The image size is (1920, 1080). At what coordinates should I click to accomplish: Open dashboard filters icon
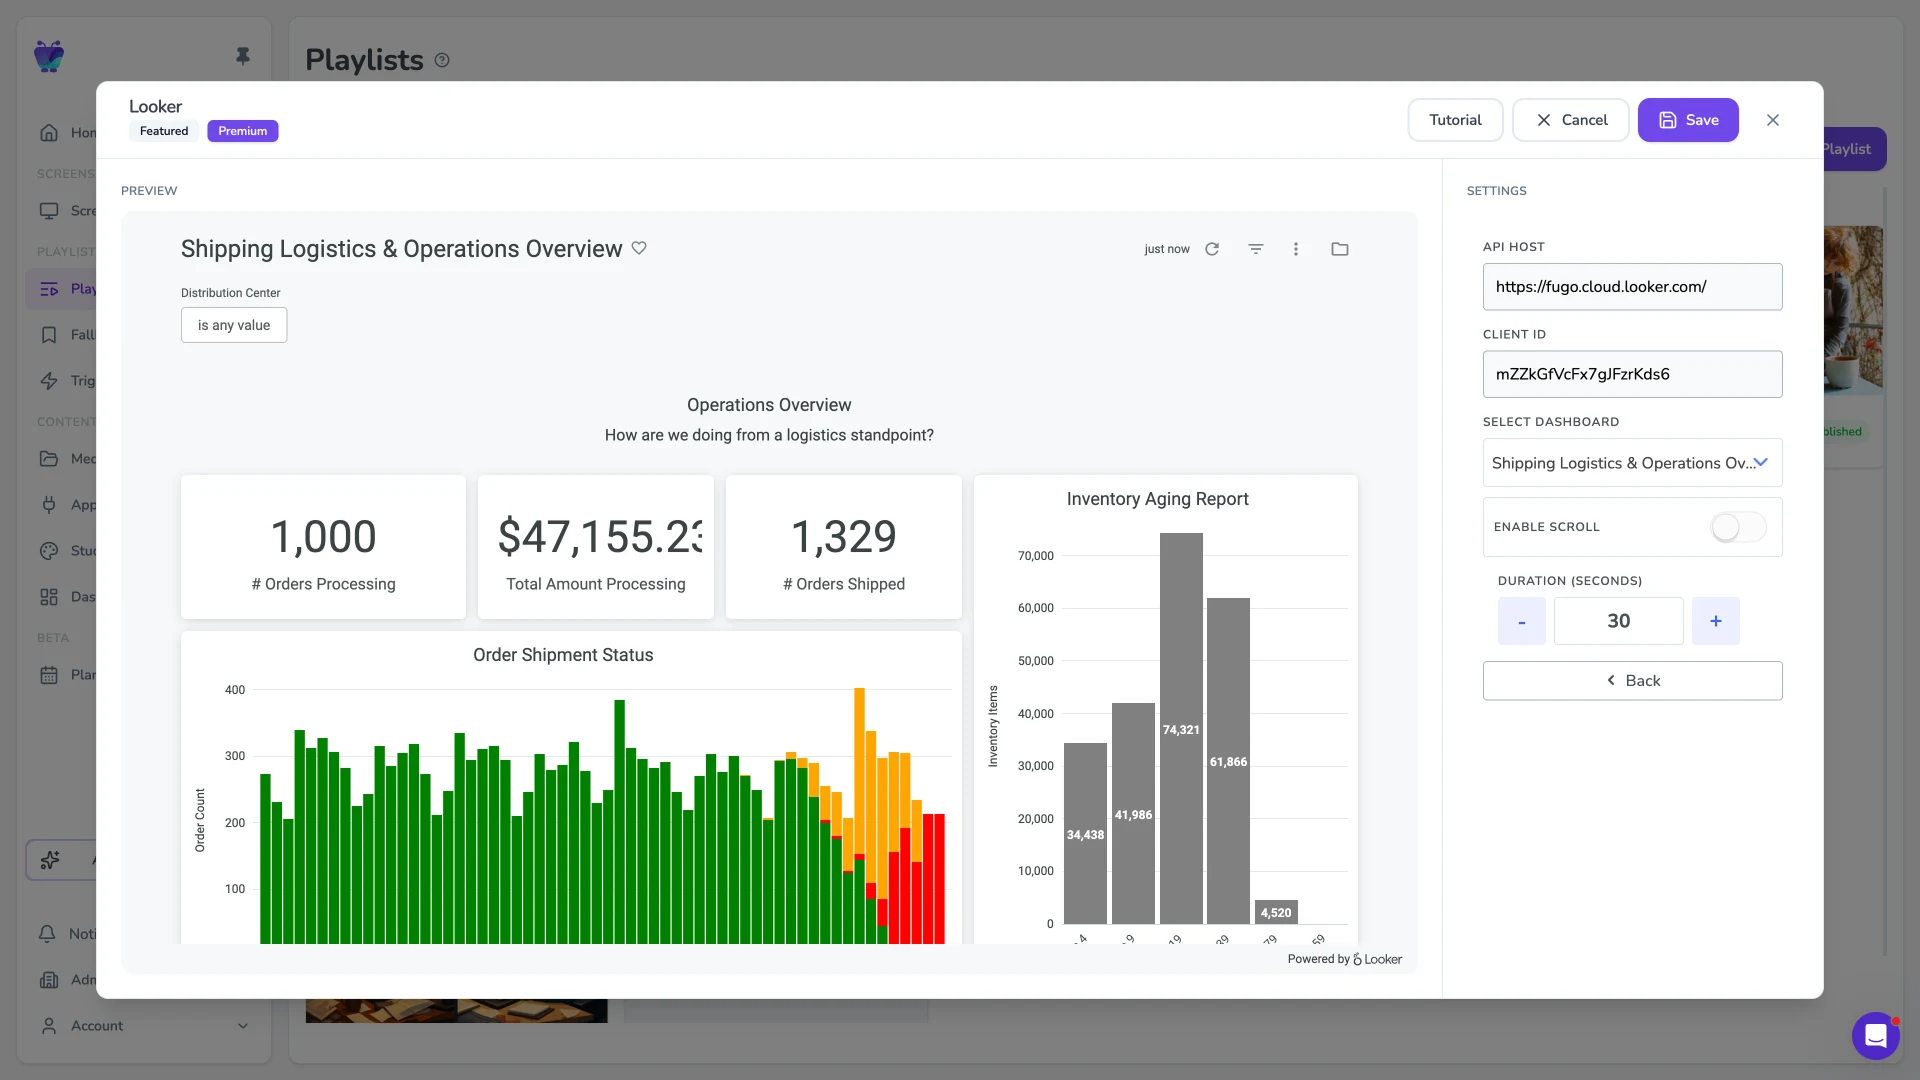click(x=1256, y=249)
